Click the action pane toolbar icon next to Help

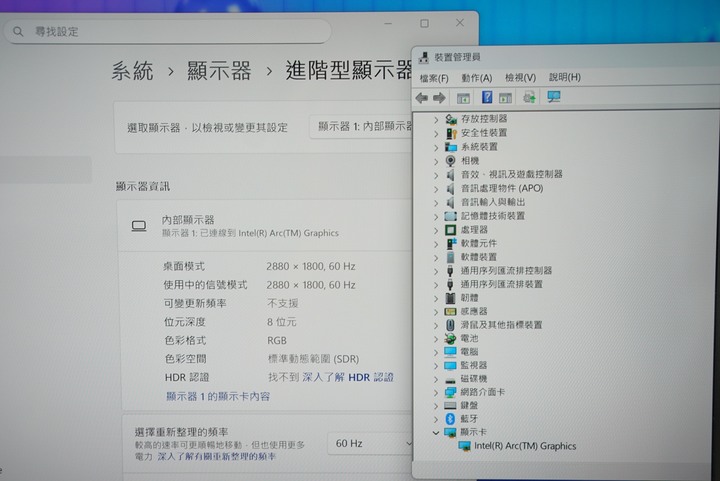tap(505, 98)
